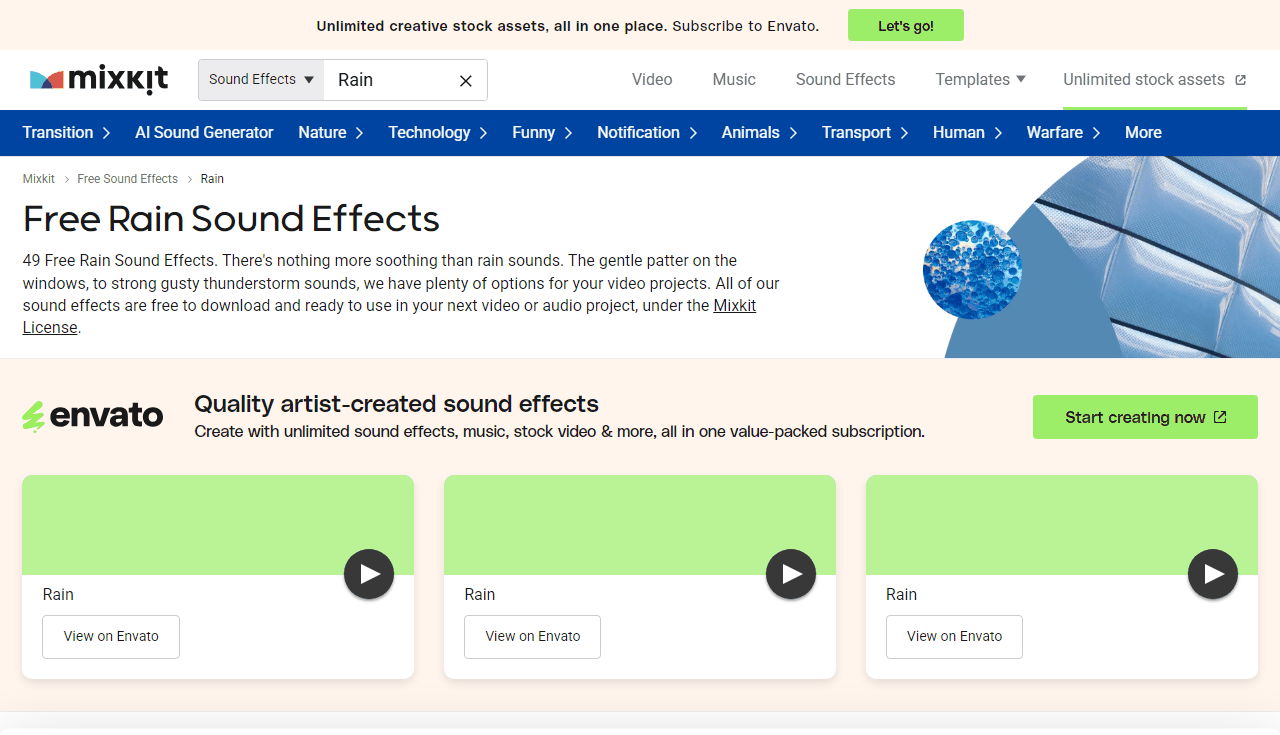
Task: Click View on Envato in third card
Action: coord(954,637)
